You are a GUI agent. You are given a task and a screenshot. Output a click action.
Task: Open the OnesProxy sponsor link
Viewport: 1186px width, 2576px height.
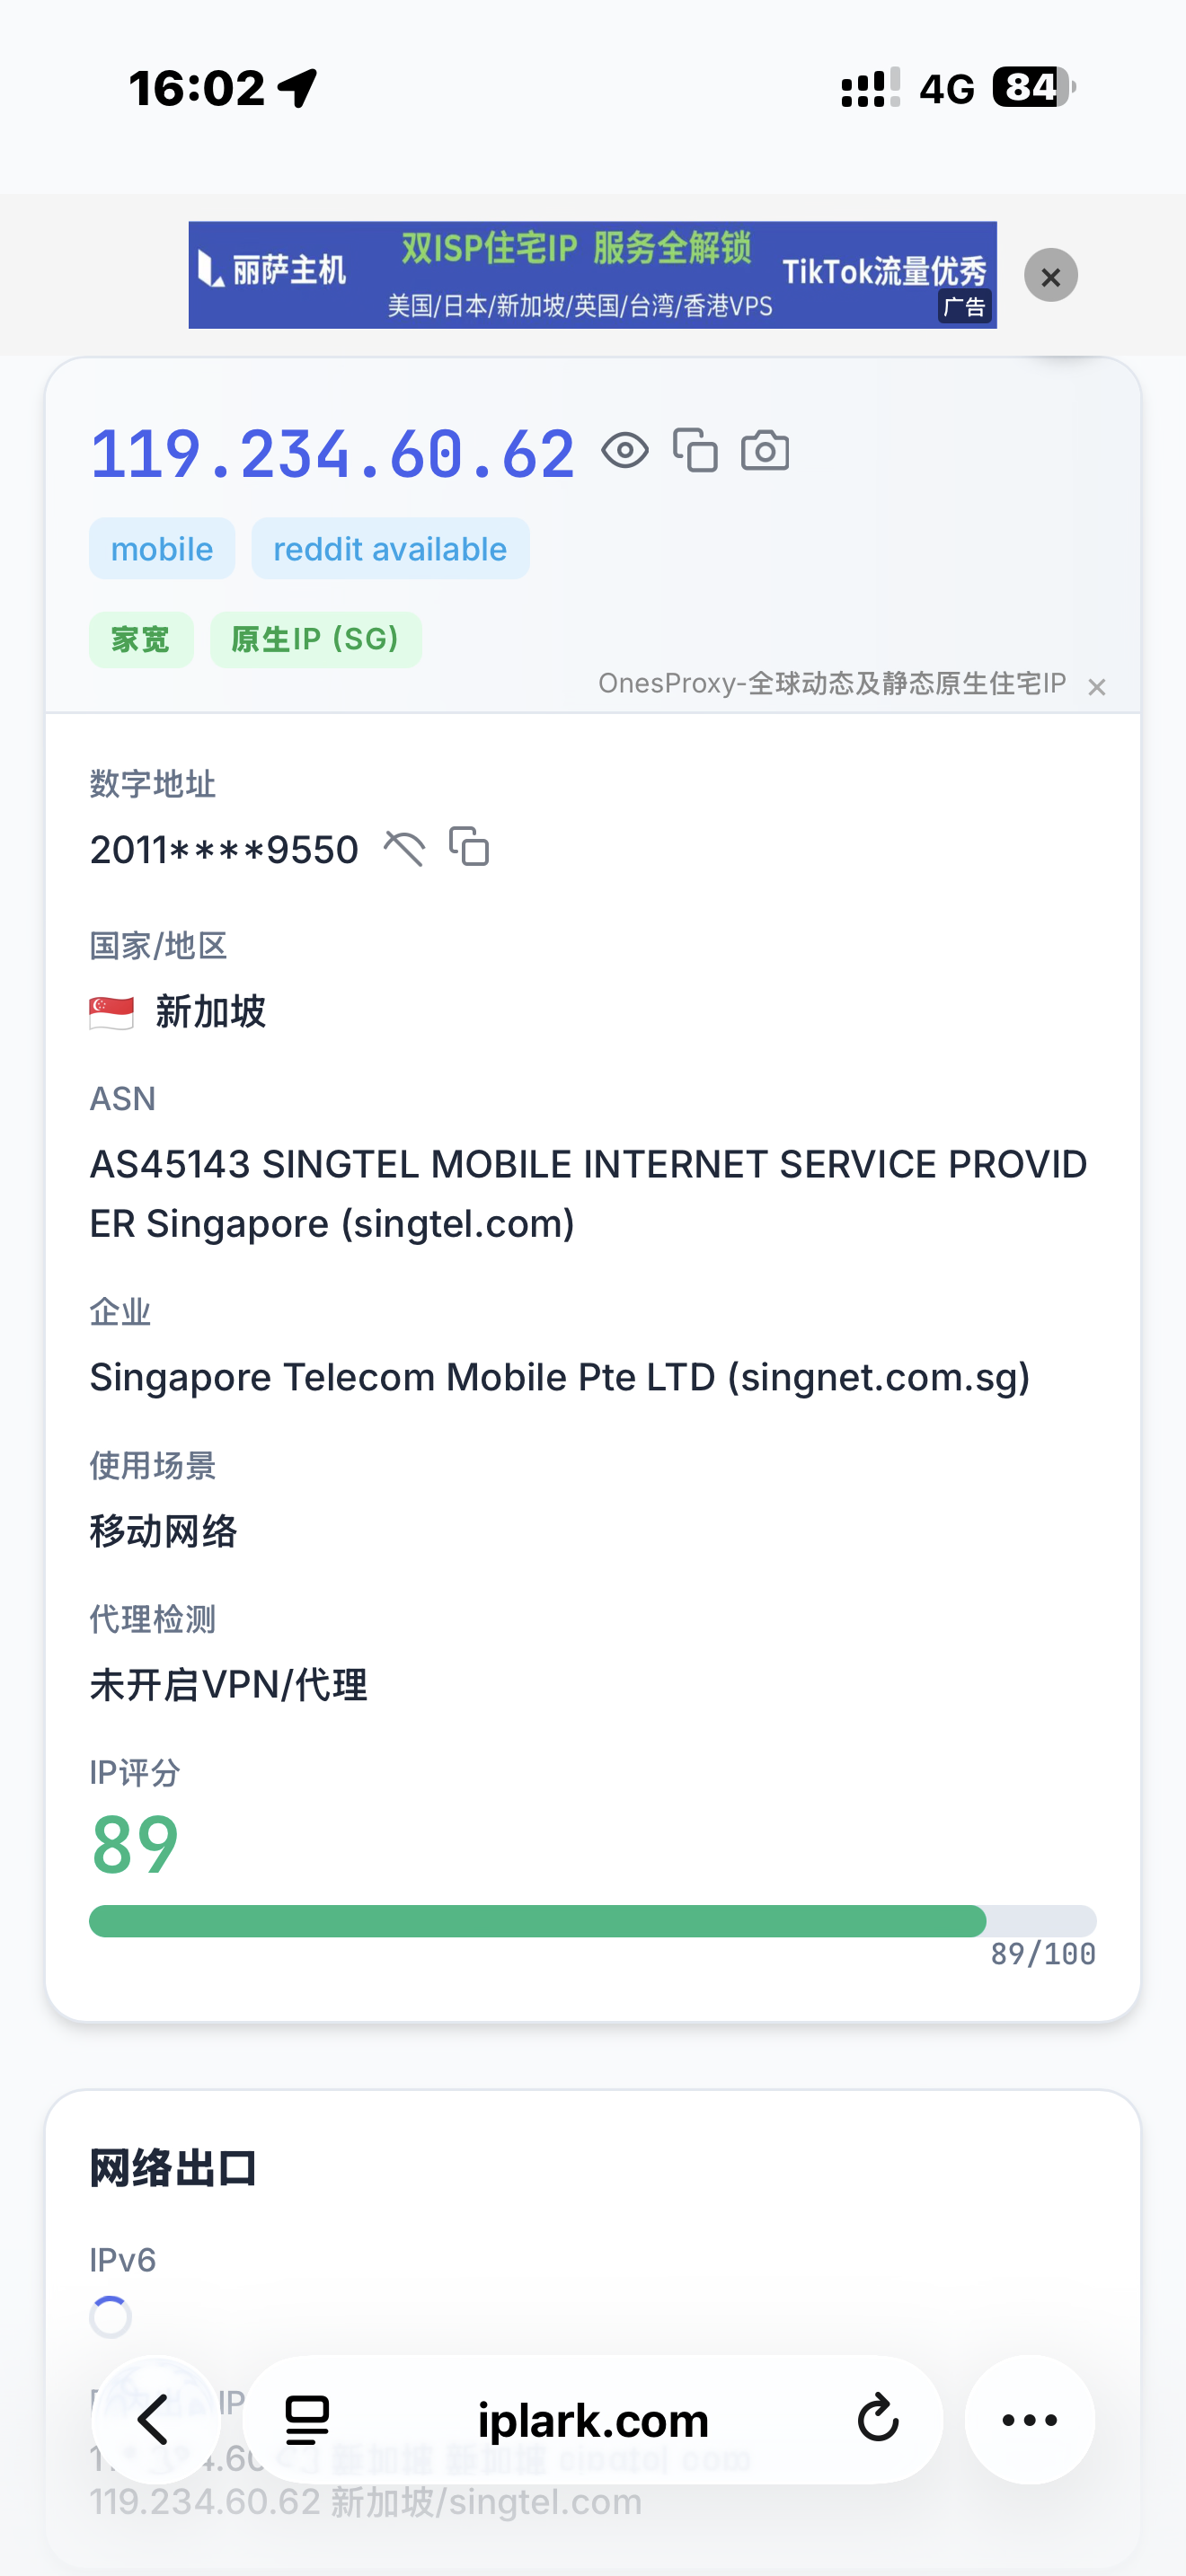pos(831,684)
